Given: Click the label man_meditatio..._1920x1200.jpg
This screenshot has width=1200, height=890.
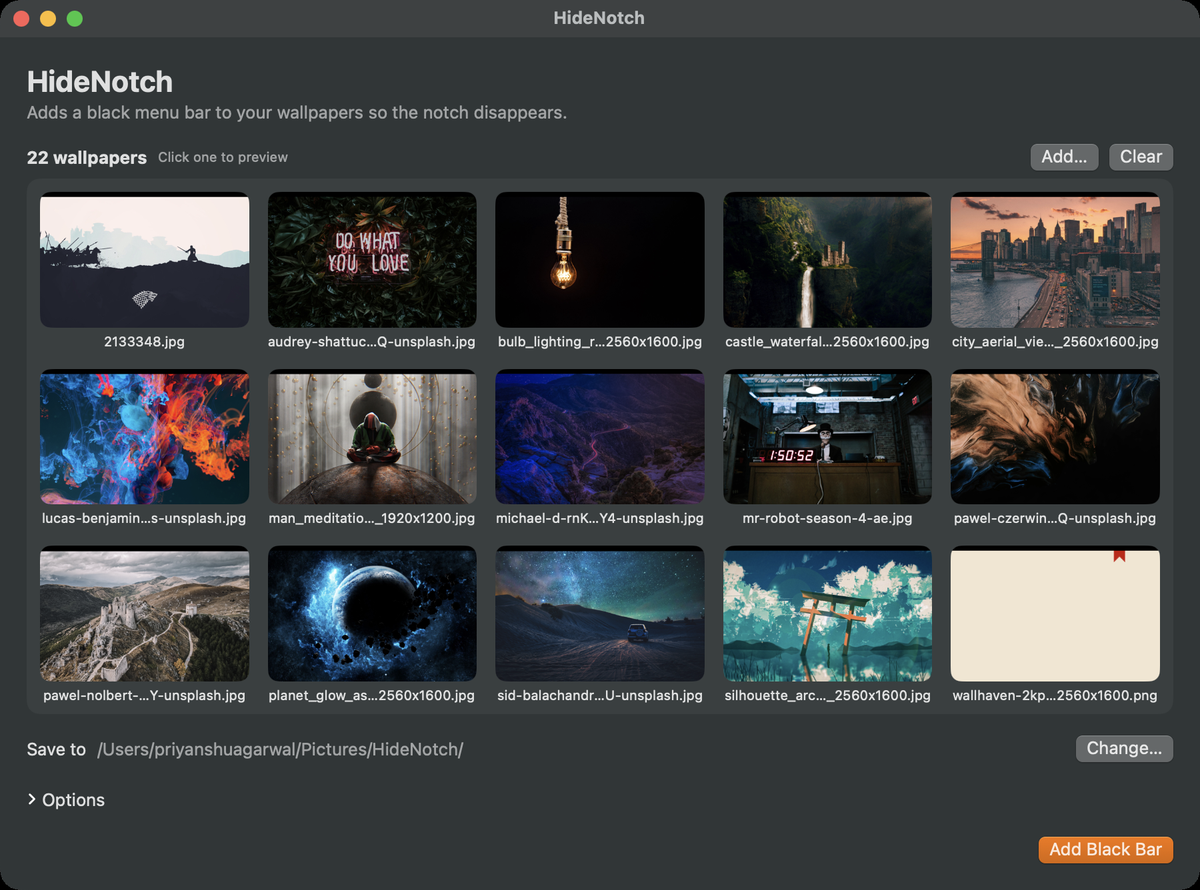Looking at the screenshot, I should point(372,519).
